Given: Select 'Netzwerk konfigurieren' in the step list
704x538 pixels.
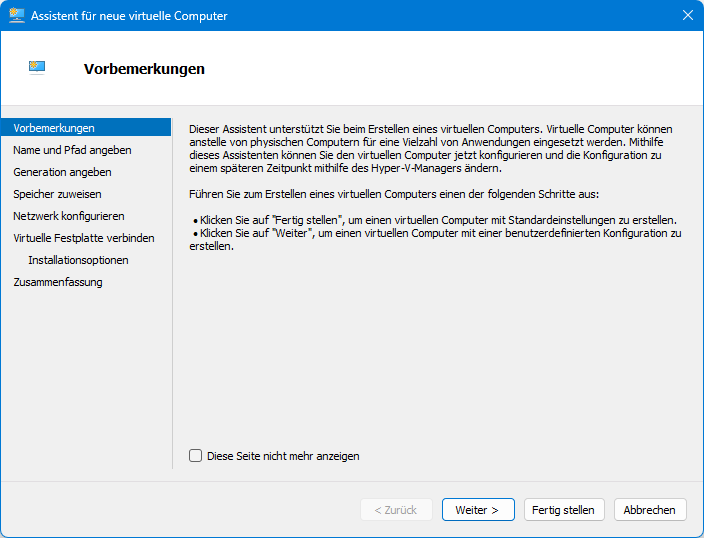Looking at the screenshot, I should tap(69, 216).
